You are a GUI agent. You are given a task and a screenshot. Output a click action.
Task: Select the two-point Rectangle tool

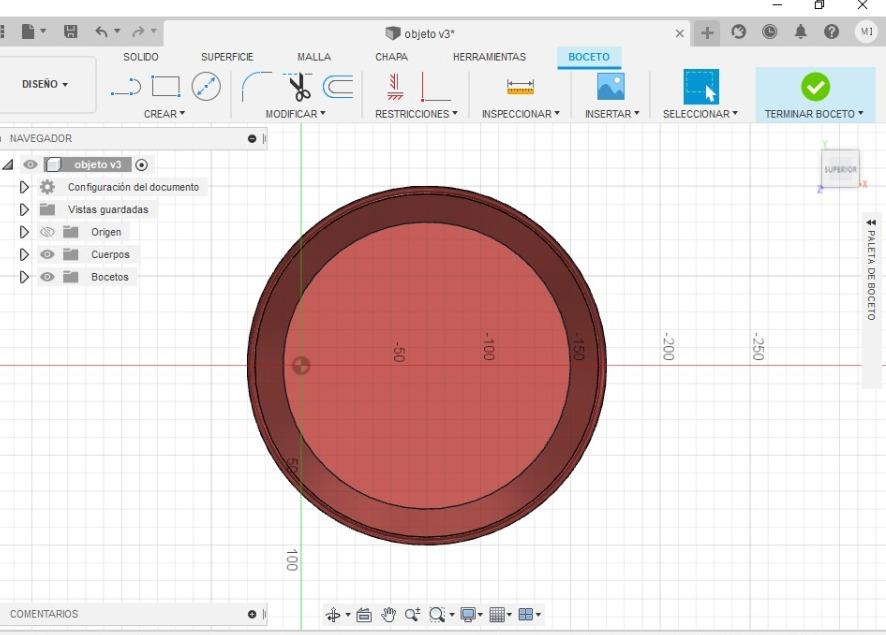(x=166, y=86)
